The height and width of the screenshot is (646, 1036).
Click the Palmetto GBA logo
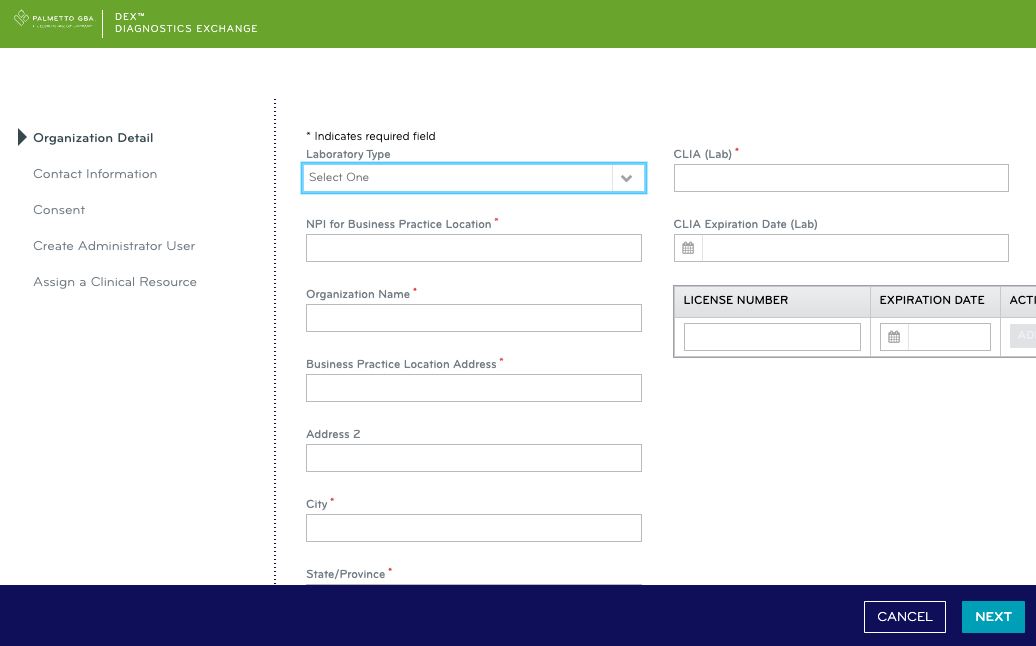pyautogui.click(x=53, y=19)
